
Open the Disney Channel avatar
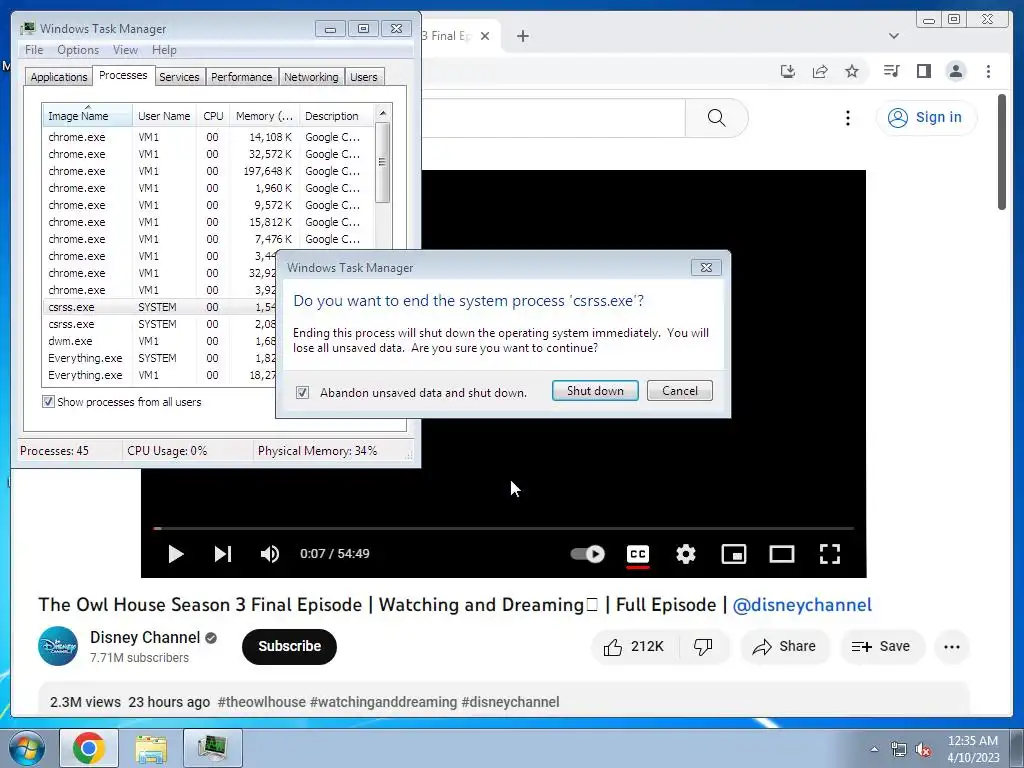click(58, 646)
